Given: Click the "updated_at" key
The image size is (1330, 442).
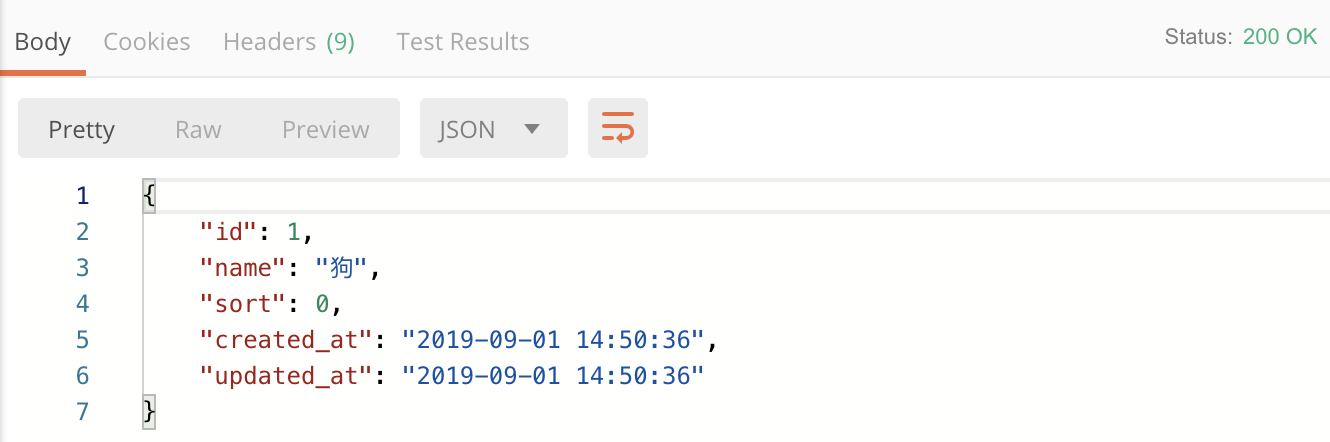Looking at the screenshot, I should (287, 375).
